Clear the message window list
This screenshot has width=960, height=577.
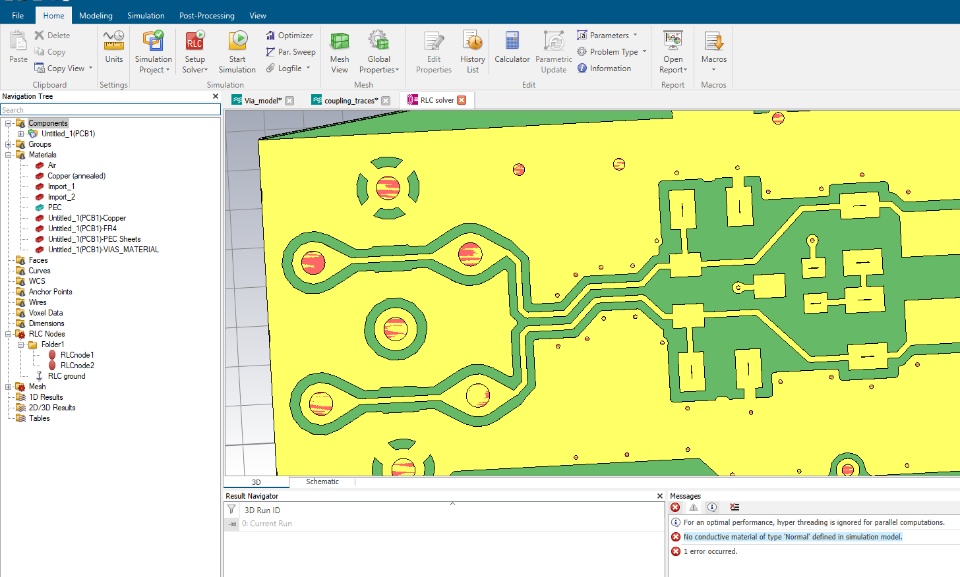[735, 507]
